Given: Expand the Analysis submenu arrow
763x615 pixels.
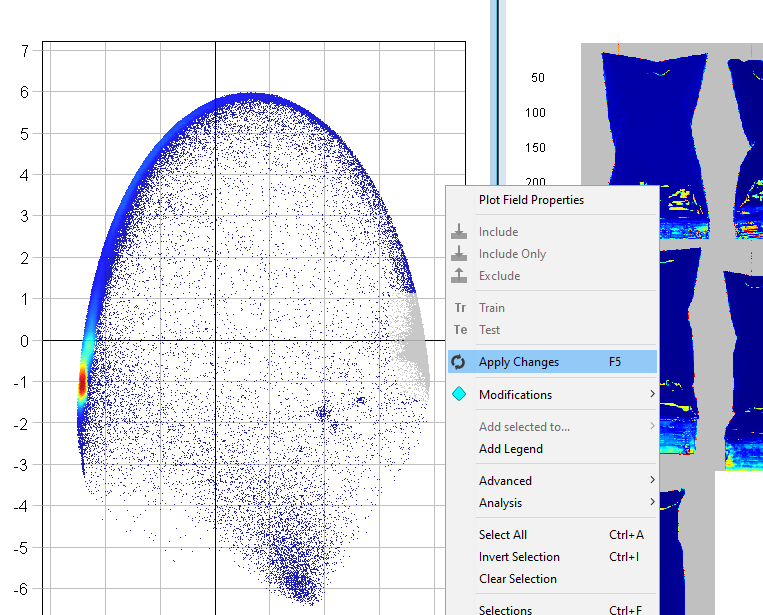Looking at the screenshot, I should [652, 503].
